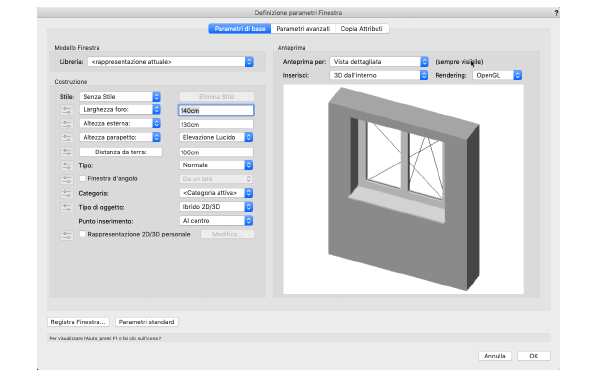The height and width of the screenshot is (377, 609).
Task: Open Inserisci dropdown showing 3D dall'interno
Action: click(379, 75)
